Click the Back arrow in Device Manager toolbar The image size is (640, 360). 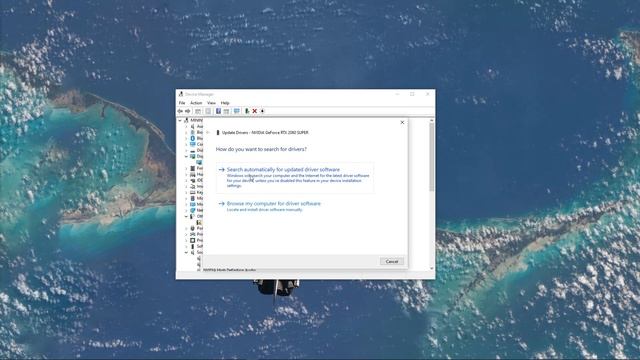tap(180, 111)
